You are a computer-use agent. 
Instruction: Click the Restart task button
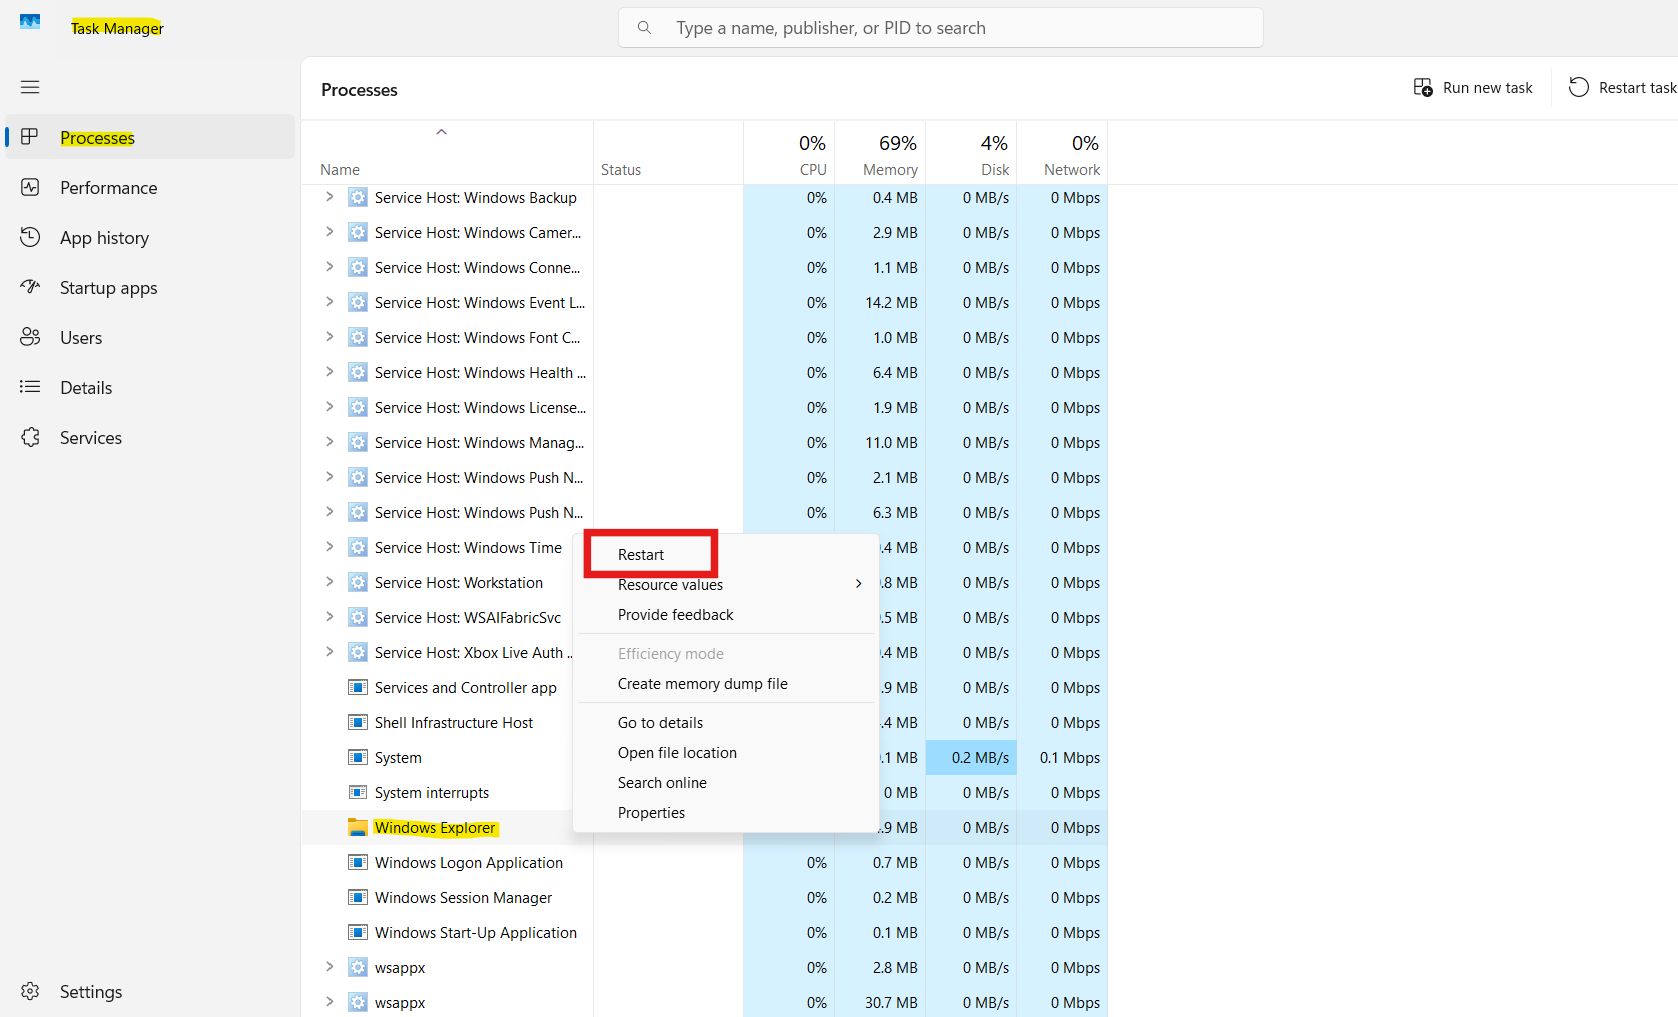[x=1619, y=87]
